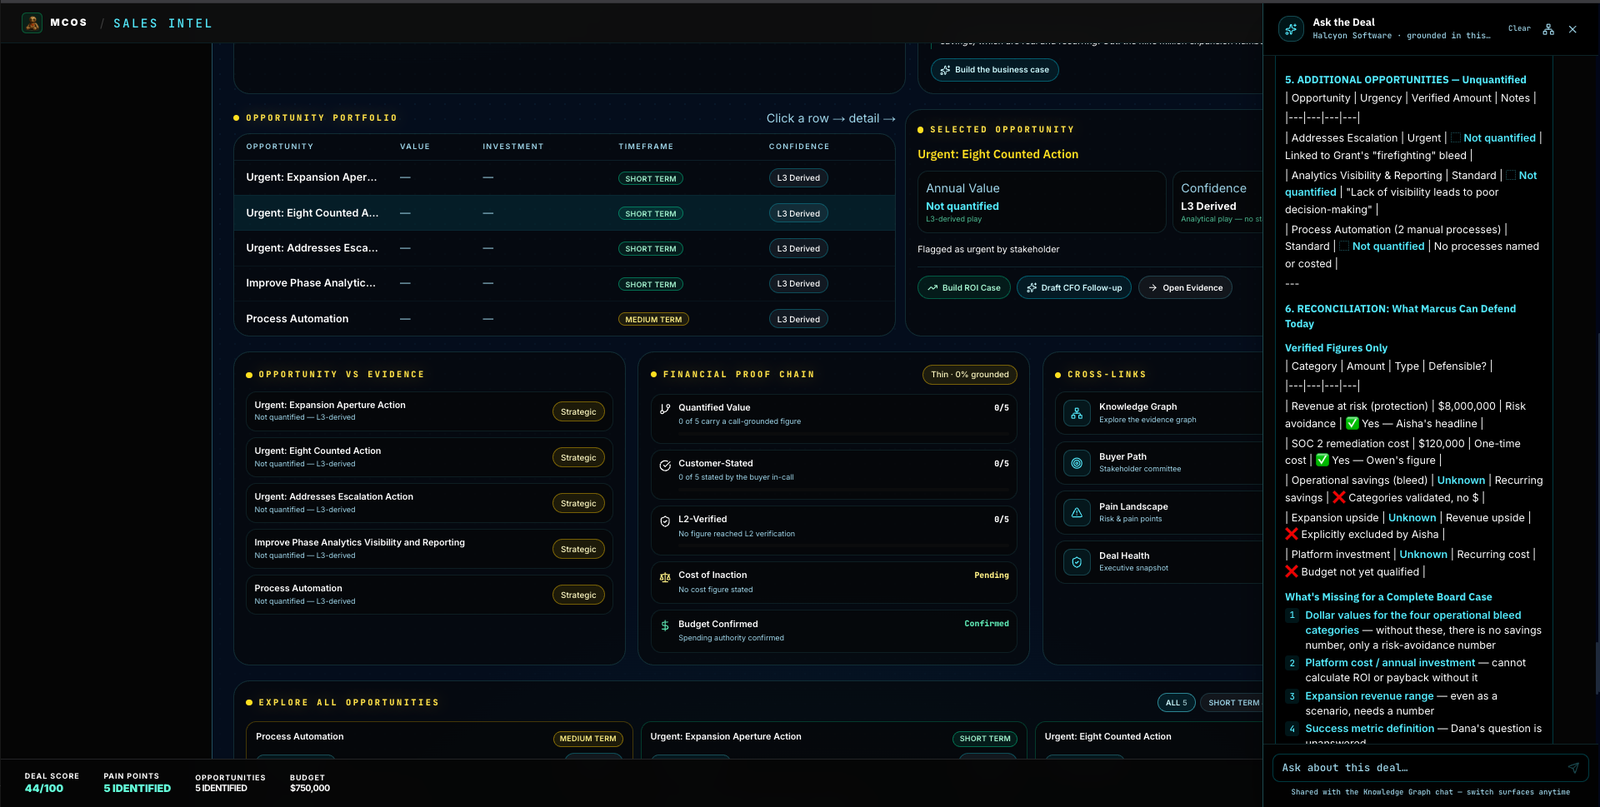Screen dimensions: 1600x807
Task: Click the L2-Verified shield icon
Action: pyautogui.click(x=665, y=521)
